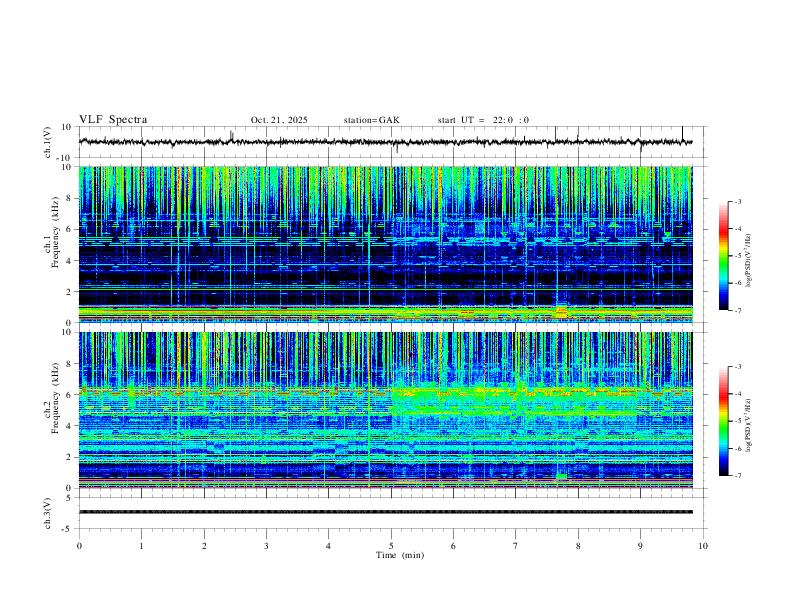Click time axis tick label '5'

[391, 546]
